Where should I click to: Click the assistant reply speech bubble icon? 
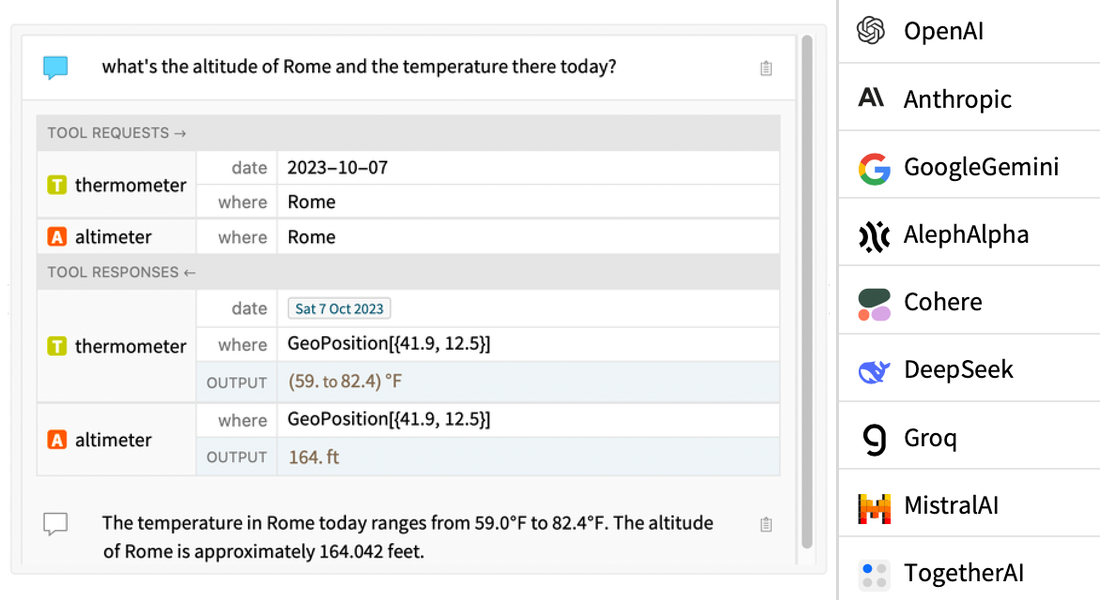(x=56, y=524)
